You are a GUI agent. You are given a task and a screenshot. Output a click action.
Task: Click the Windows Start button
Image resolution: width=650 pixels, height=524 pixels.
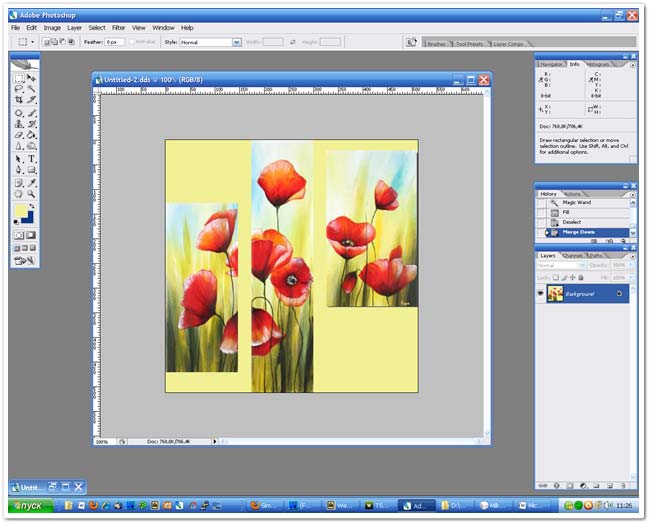tap(27, 506)
